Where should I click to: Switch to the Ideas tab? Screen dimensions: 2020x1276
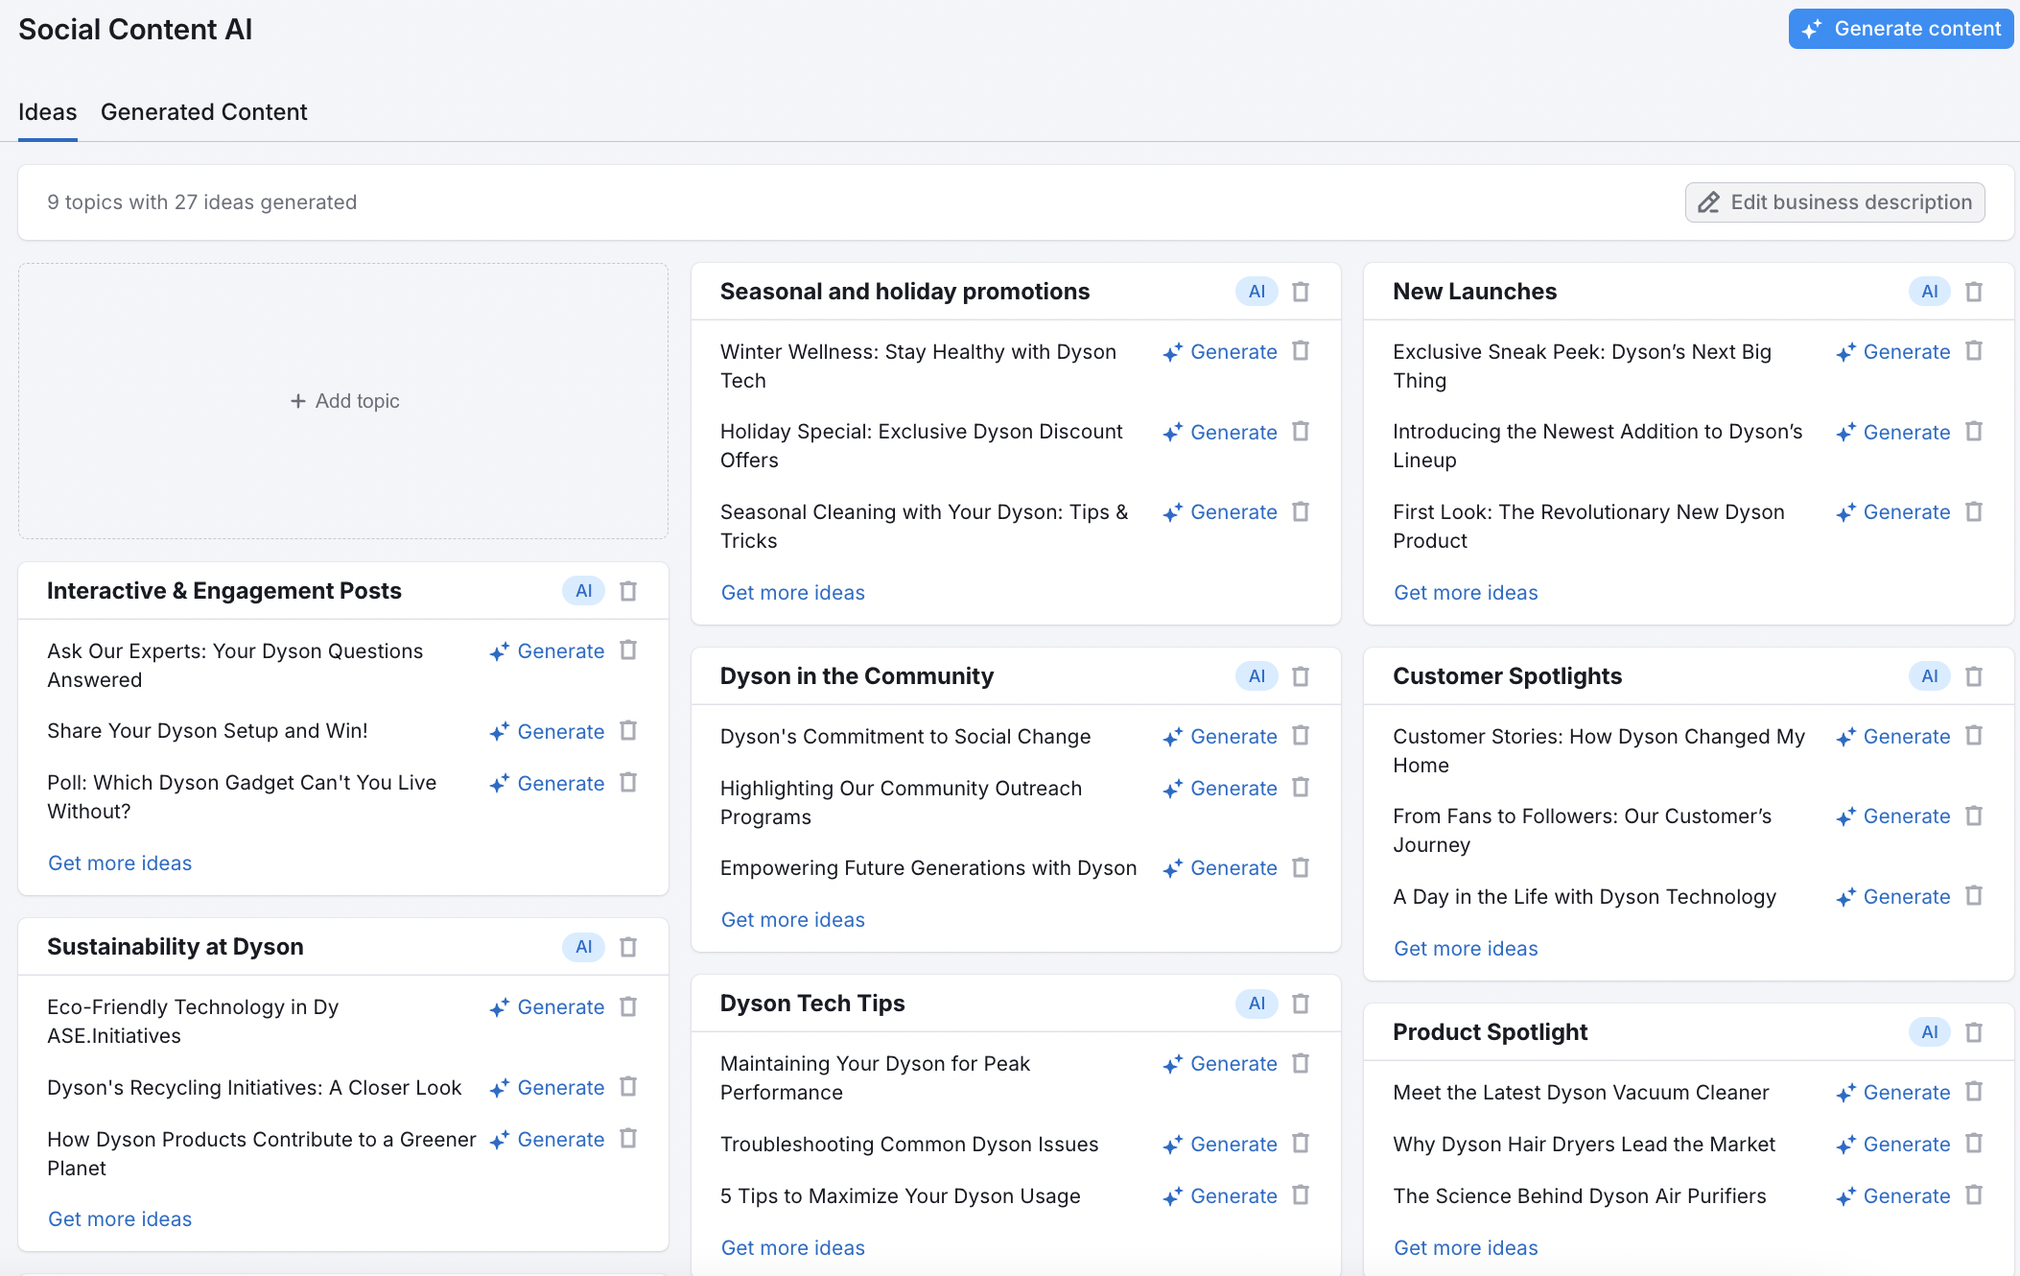[47, 112]
